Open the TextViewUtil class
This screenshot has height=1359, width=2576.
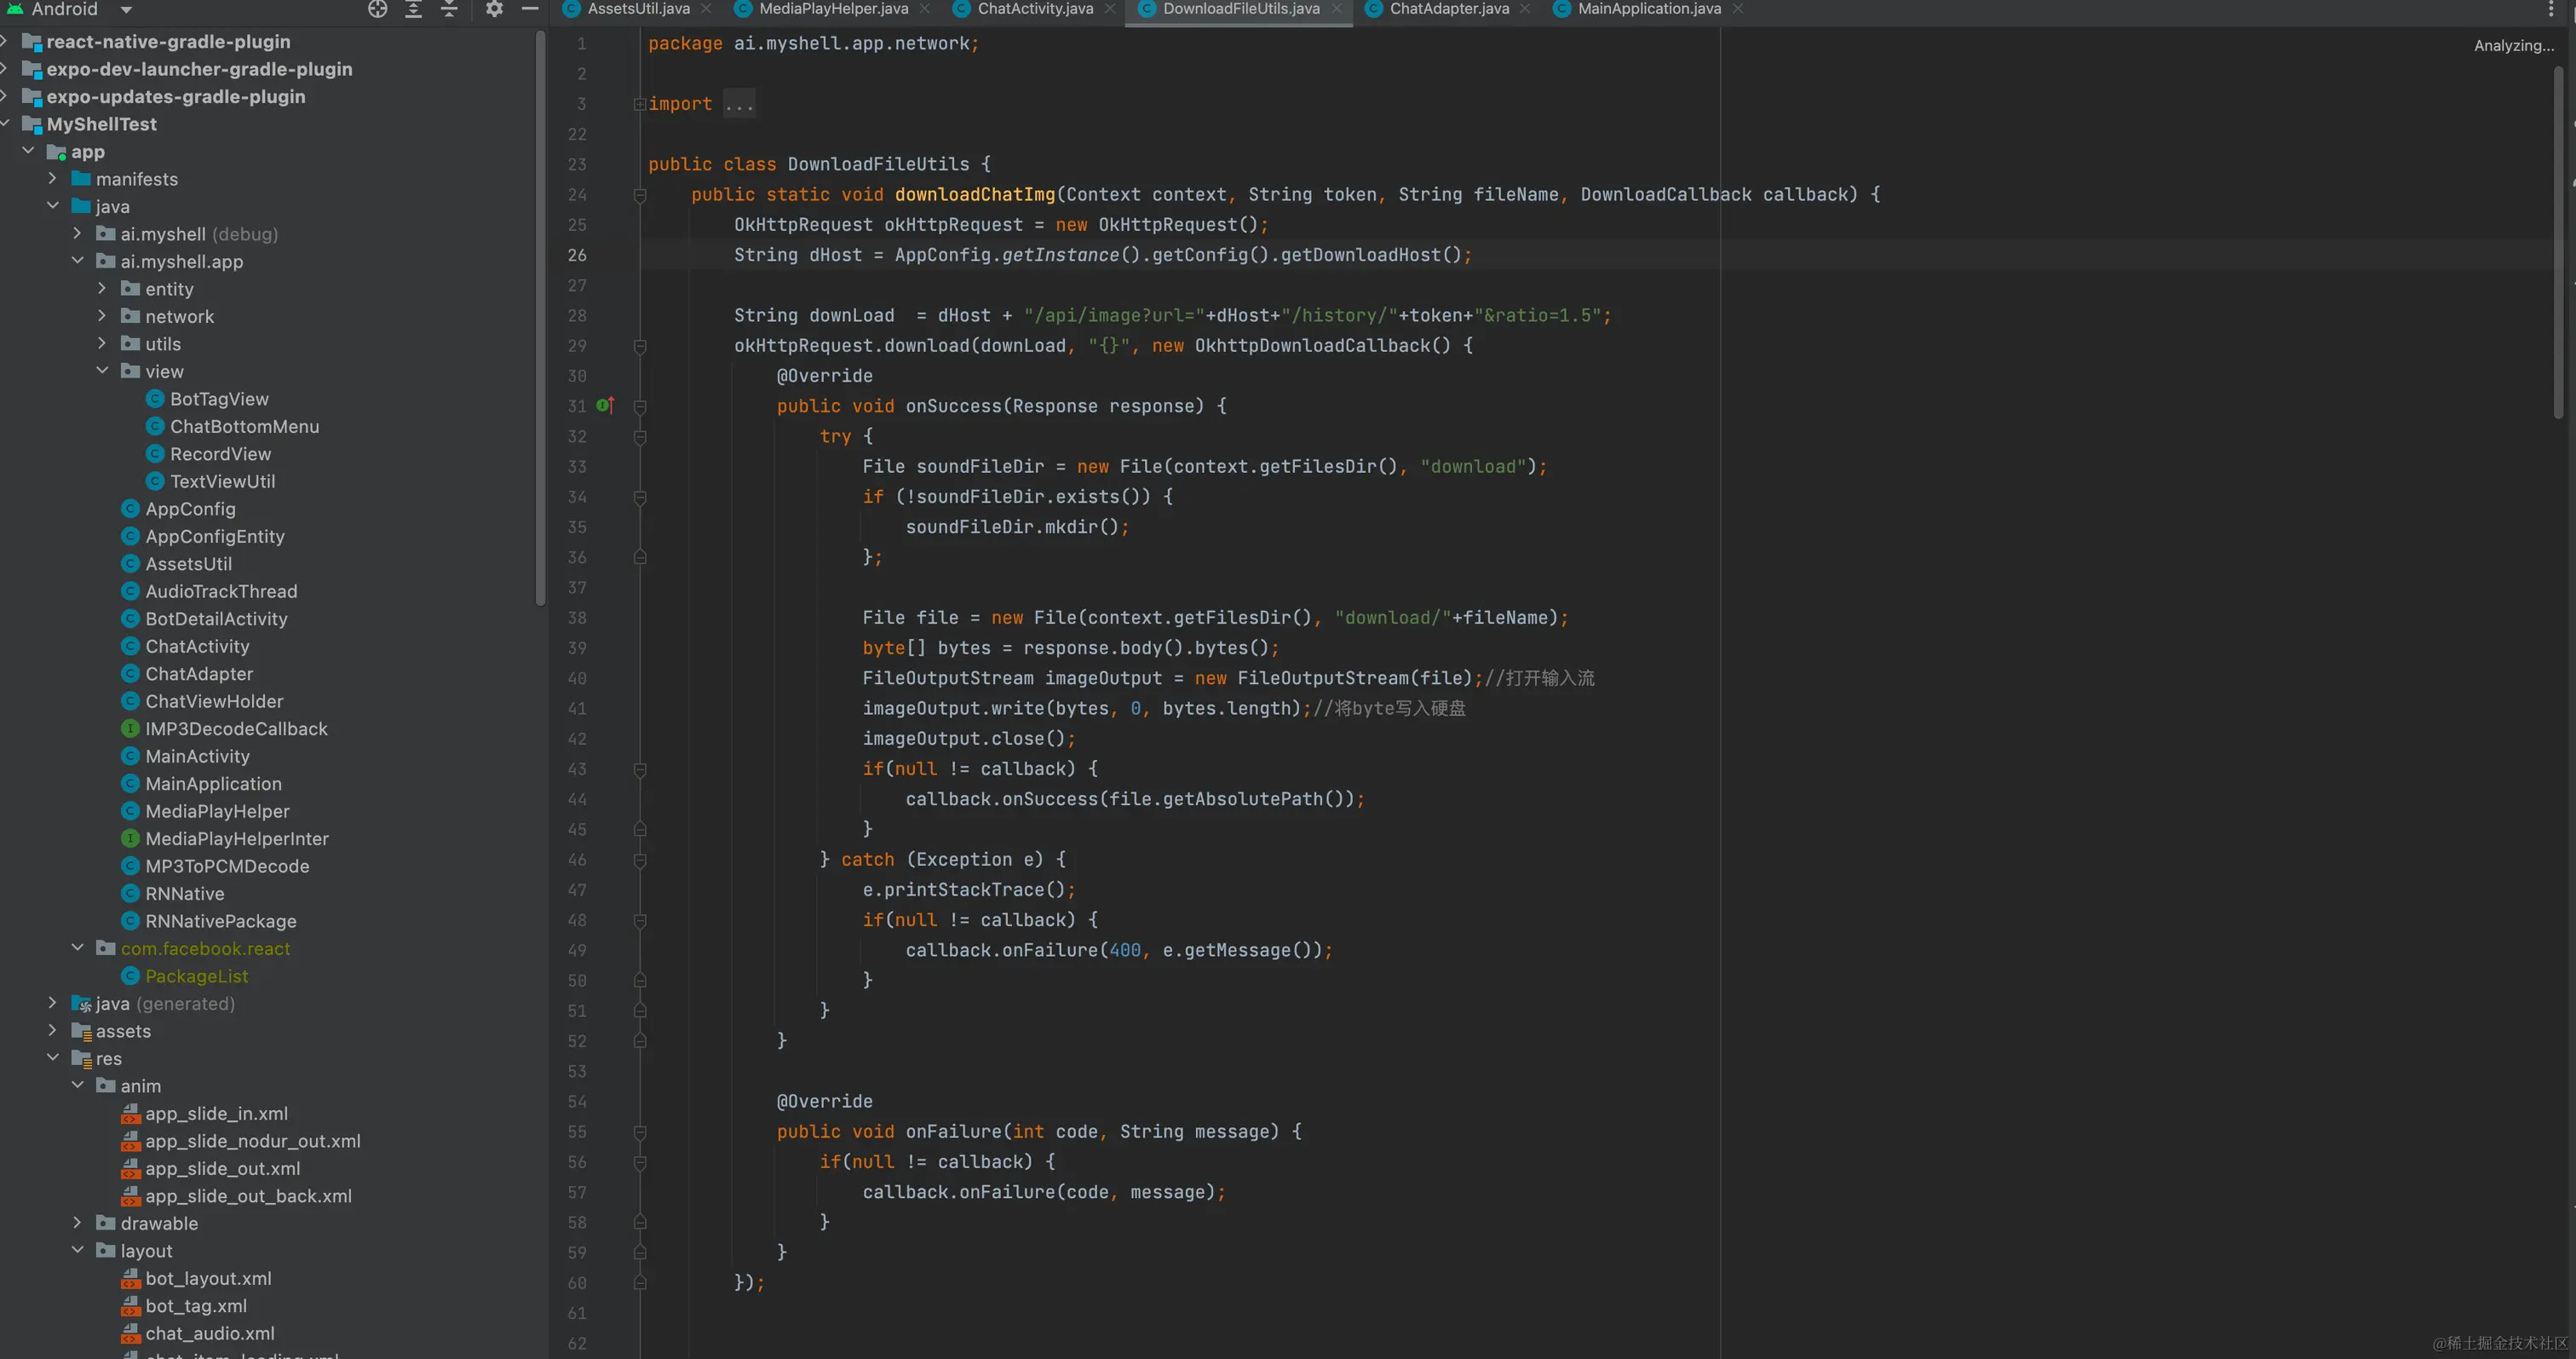click(x=222, y=481)
